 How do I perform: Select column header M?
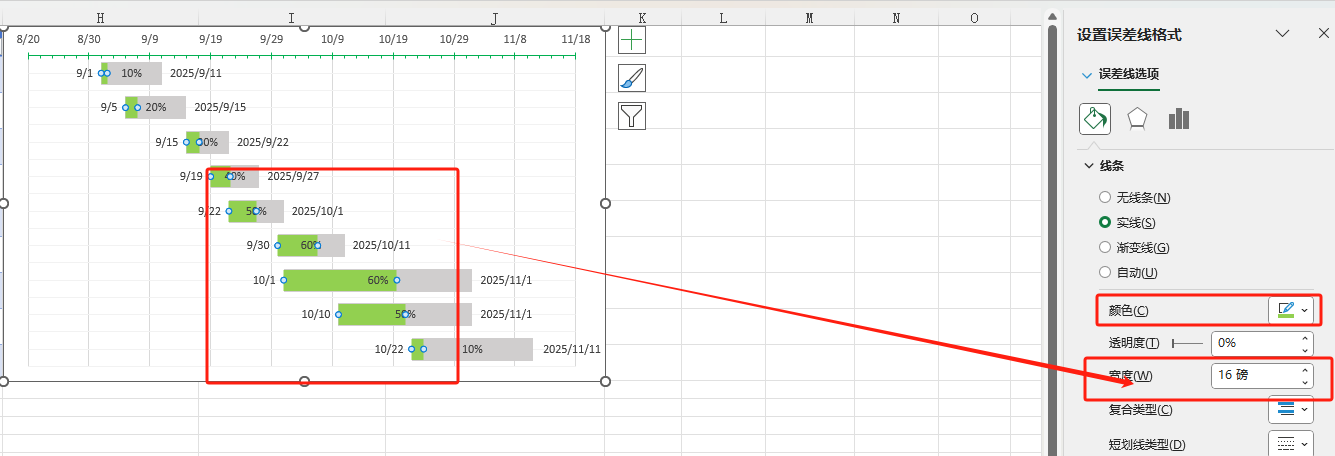click(809, 18)
